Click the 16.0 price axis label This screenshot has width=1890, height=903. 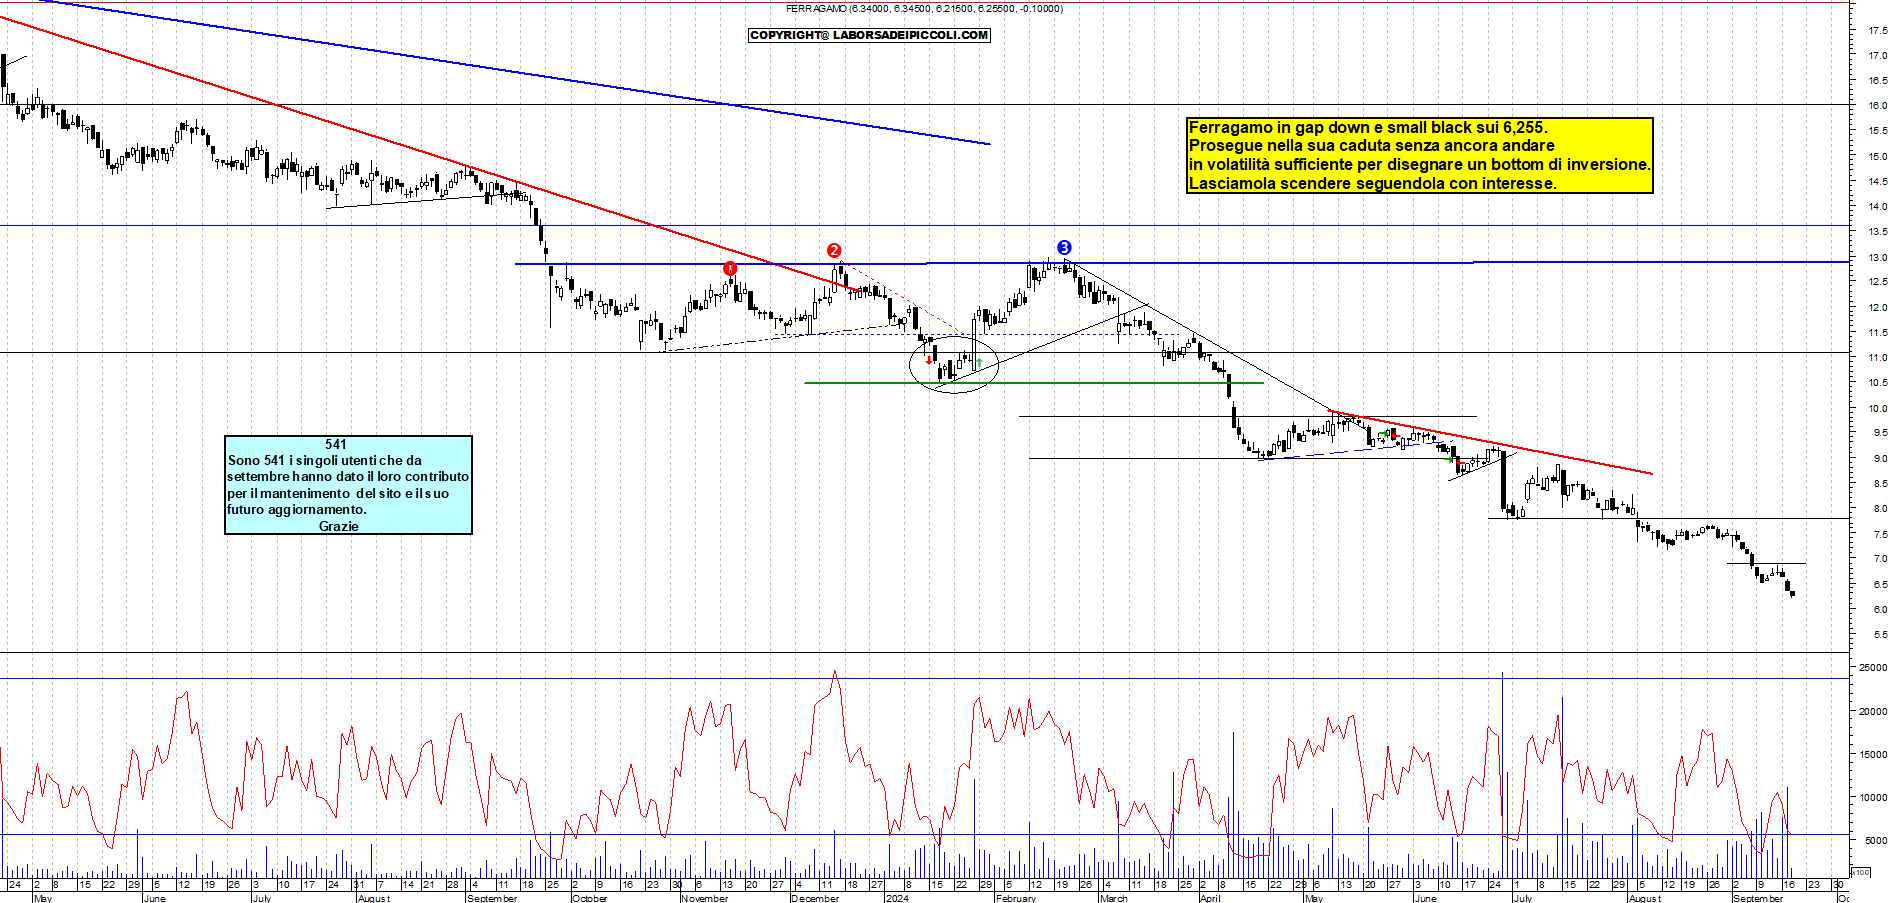pos(1878,106)
